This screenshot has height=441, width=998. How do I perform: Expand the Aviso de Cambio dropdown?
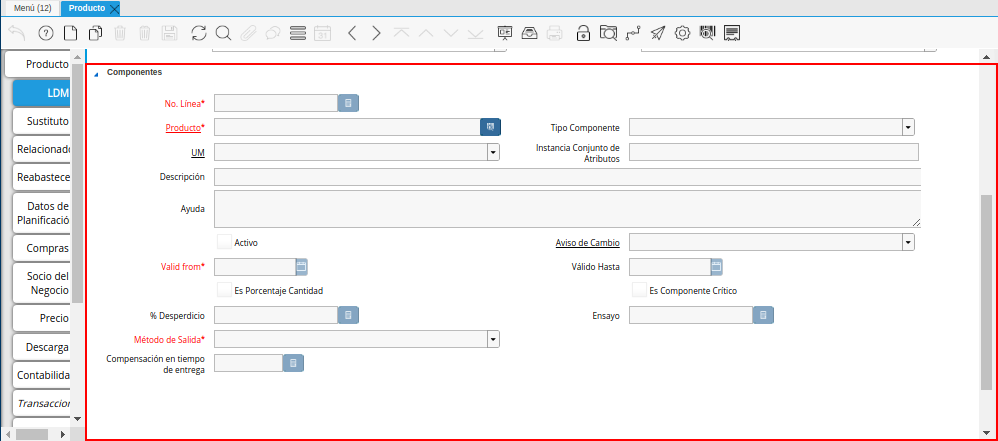click(908, 242)
